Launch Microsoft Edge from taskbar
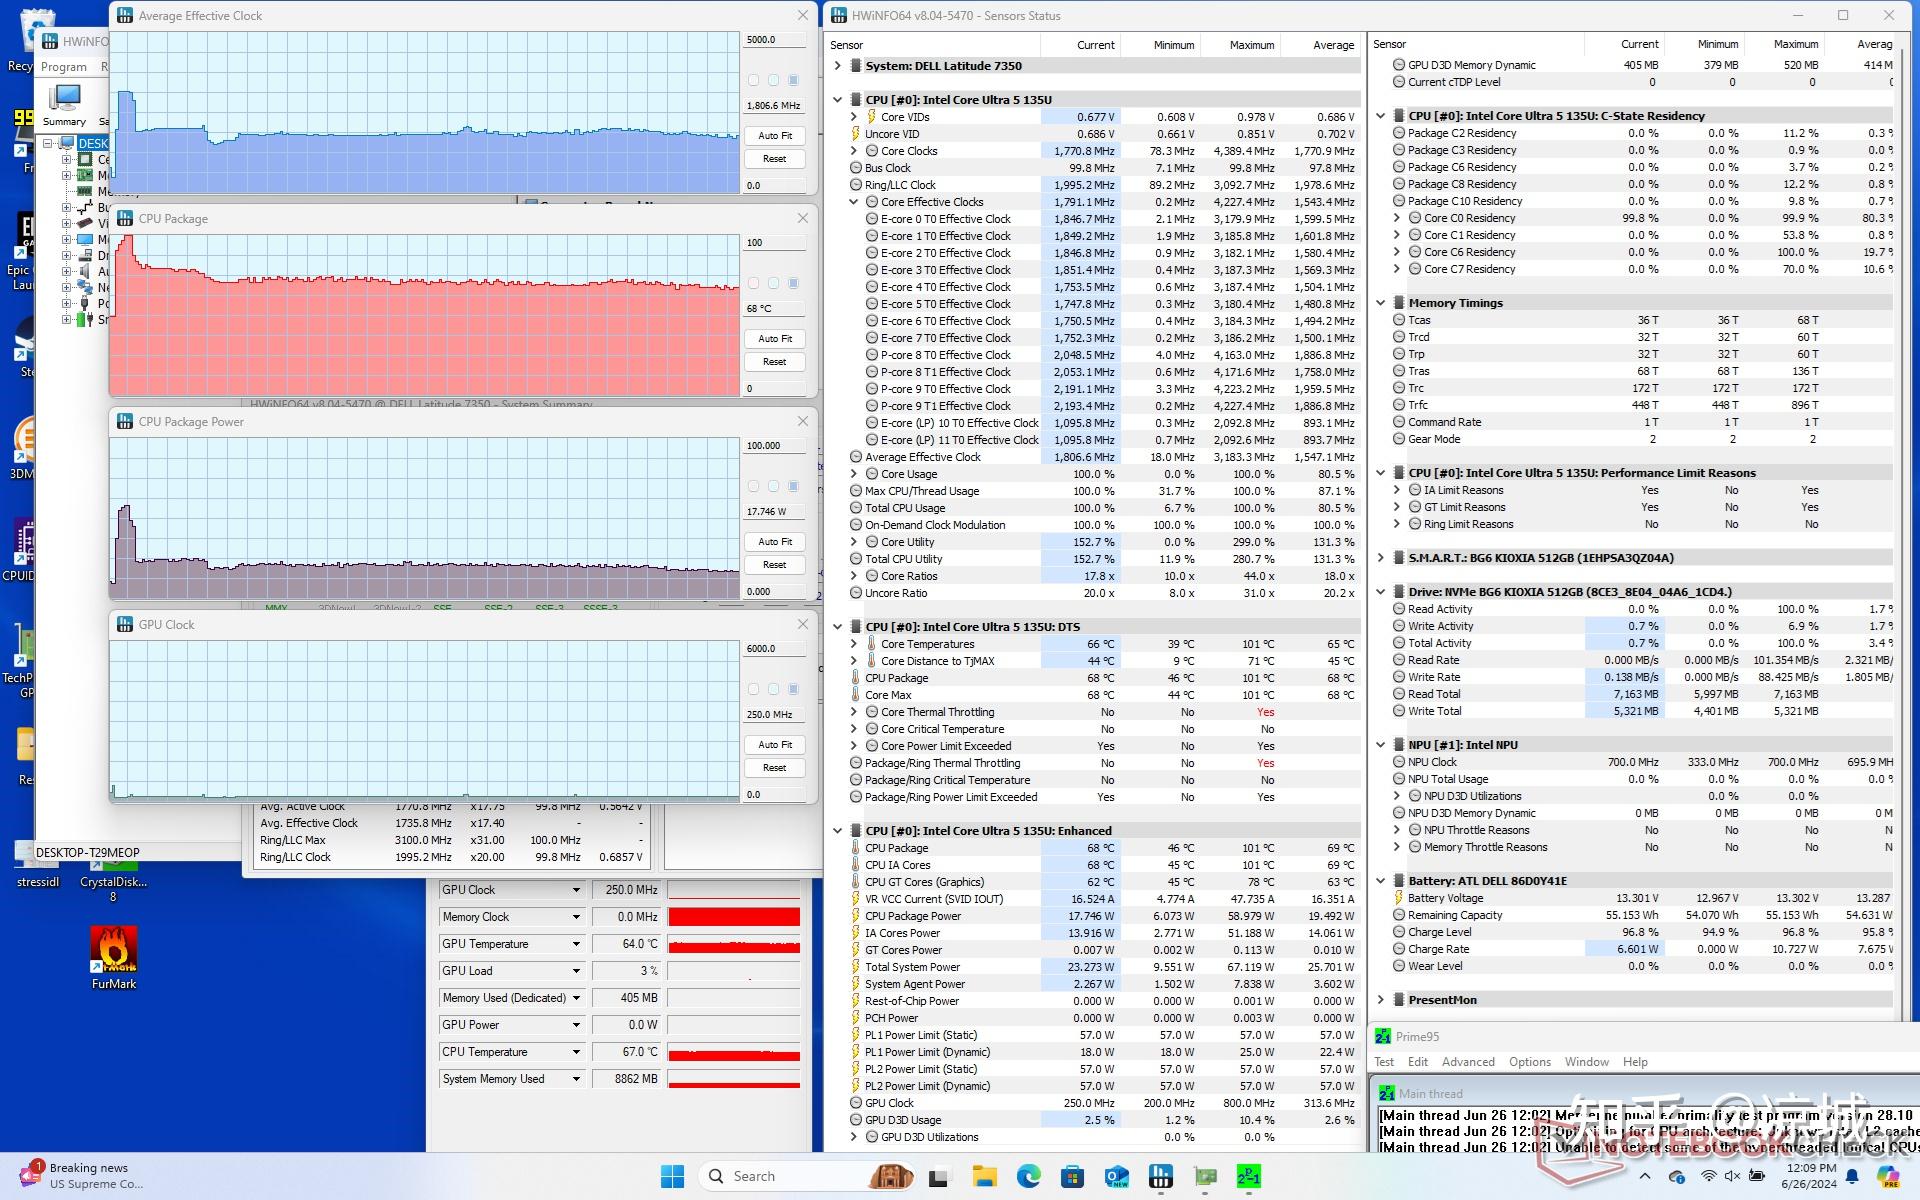The image size is (1920, 1200). pos(1028,1176)
